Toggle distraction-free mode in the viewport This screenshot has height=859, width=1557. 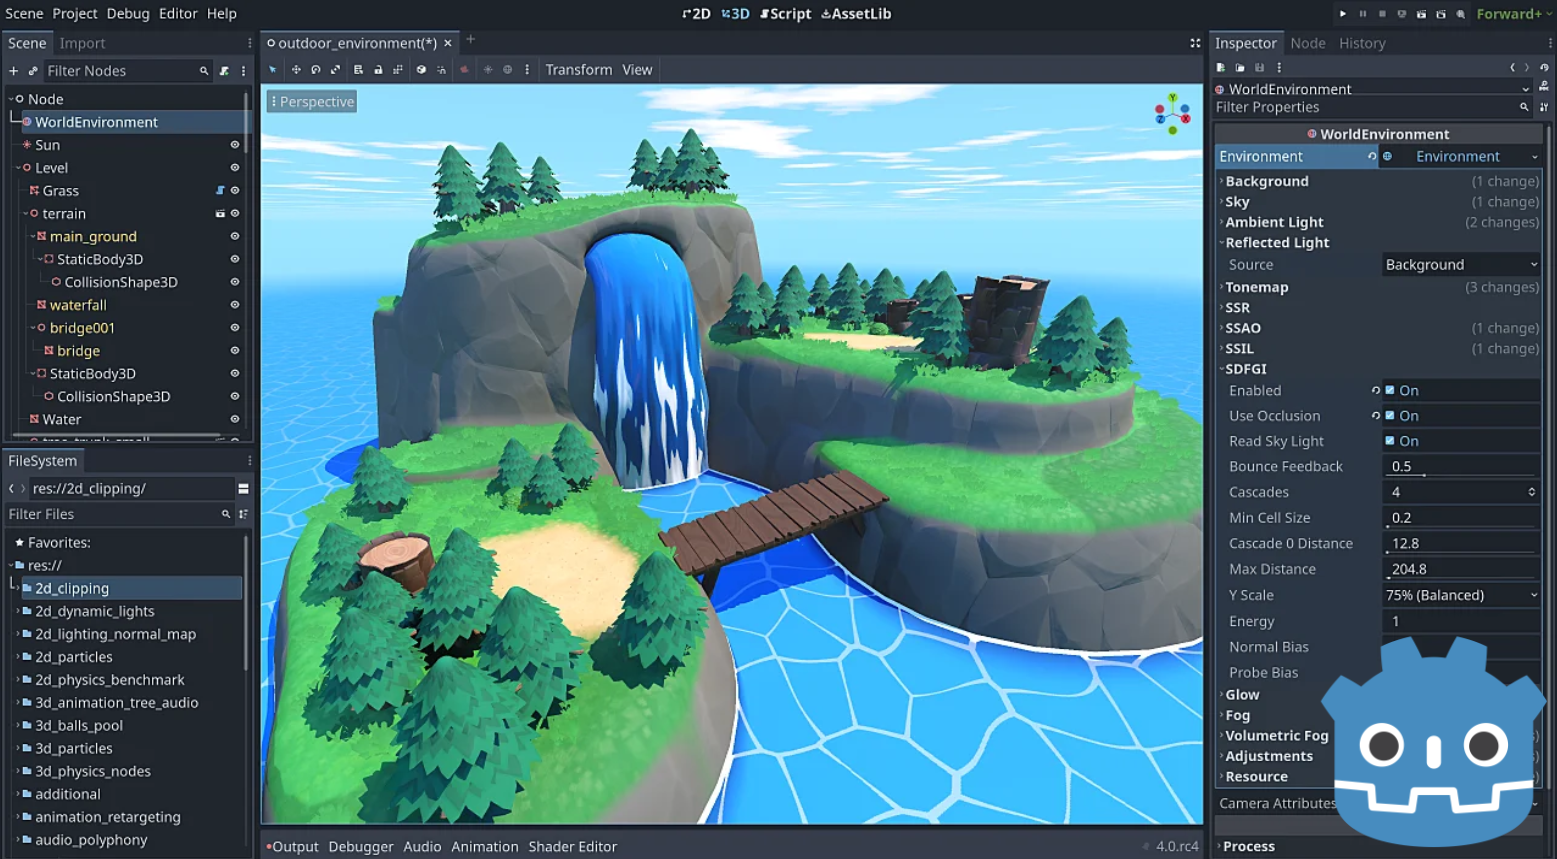point(1195,43)
